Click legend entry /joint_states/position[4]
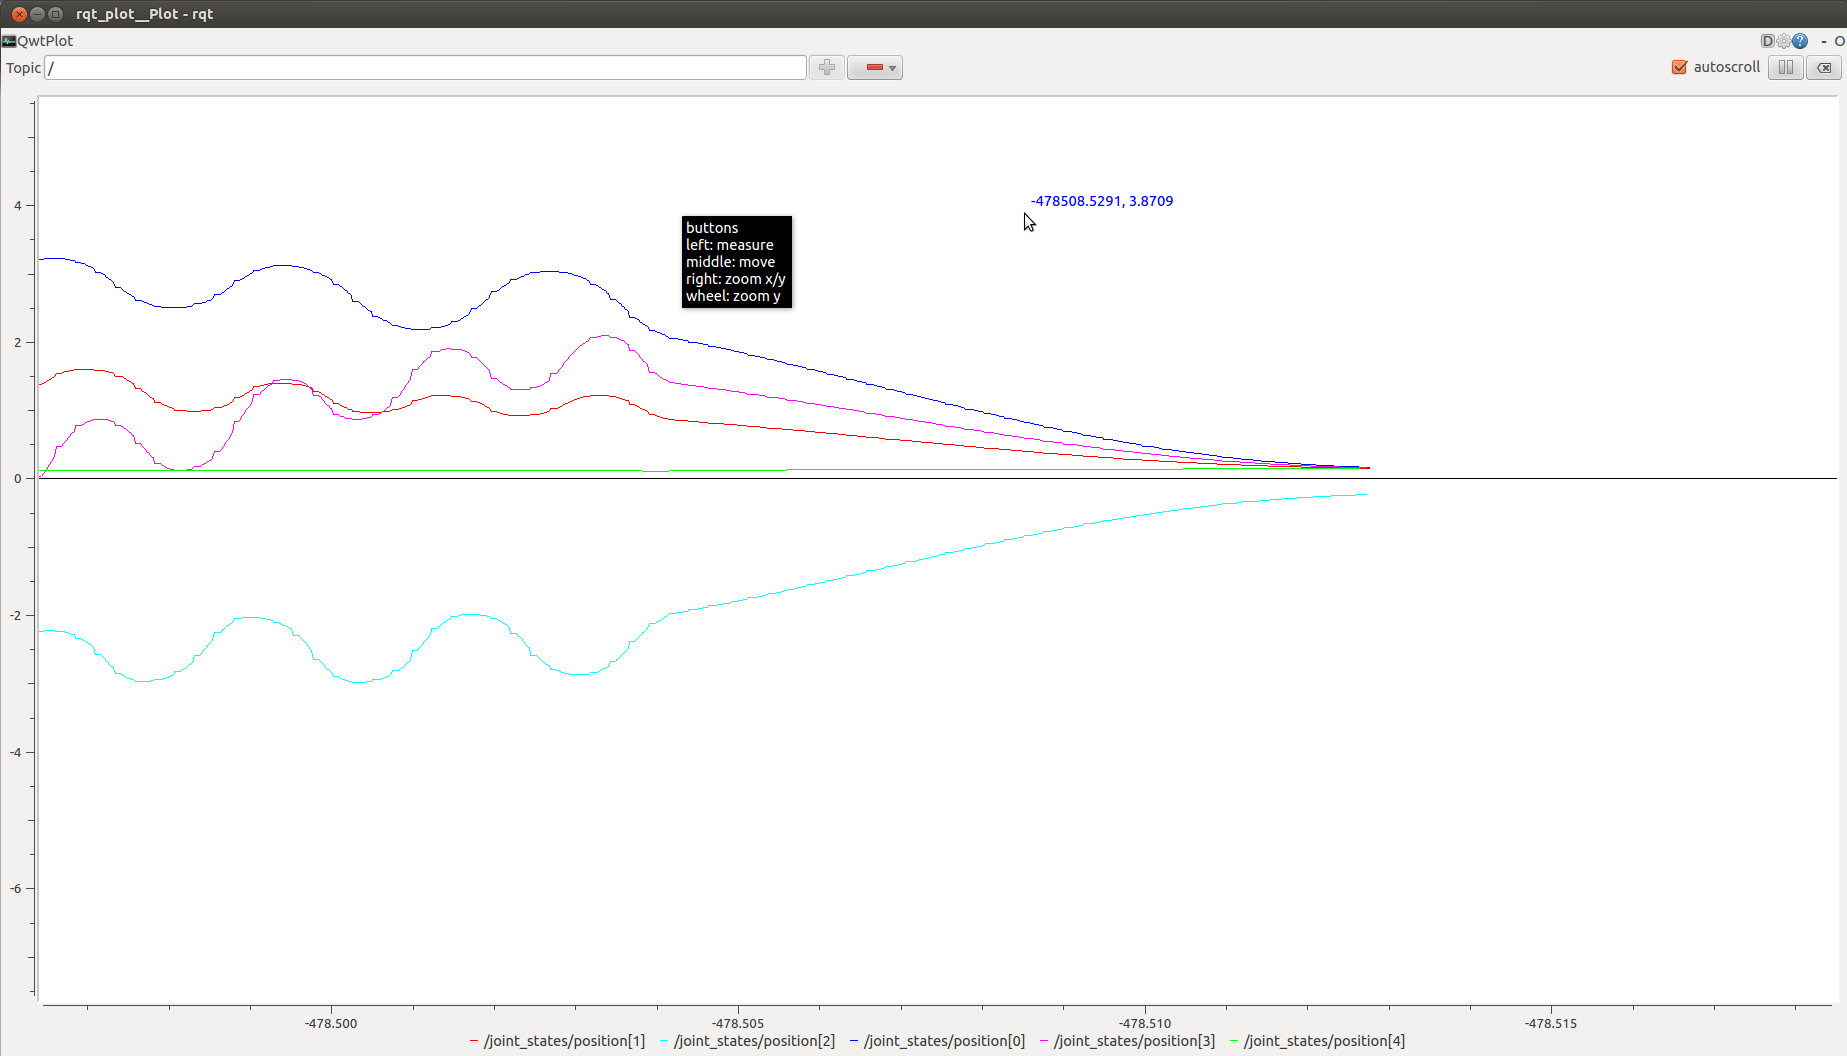Image resolution: width=1847 pixels, height=1056 pixels. point(1317,1041)
